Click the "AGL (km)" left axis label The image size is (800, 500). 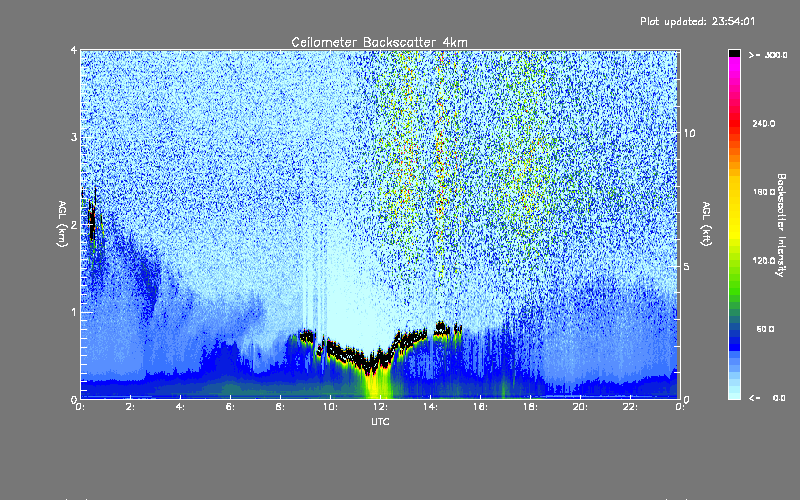[x=62, y=224]
